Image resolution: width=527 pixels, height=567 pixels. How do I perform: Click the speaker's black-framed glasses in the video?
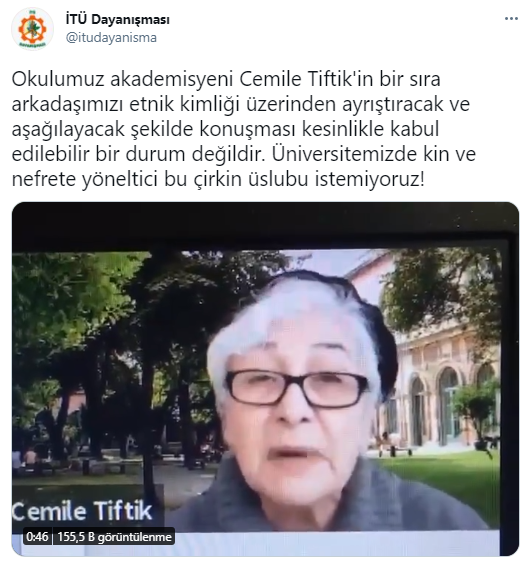(296, 389)
